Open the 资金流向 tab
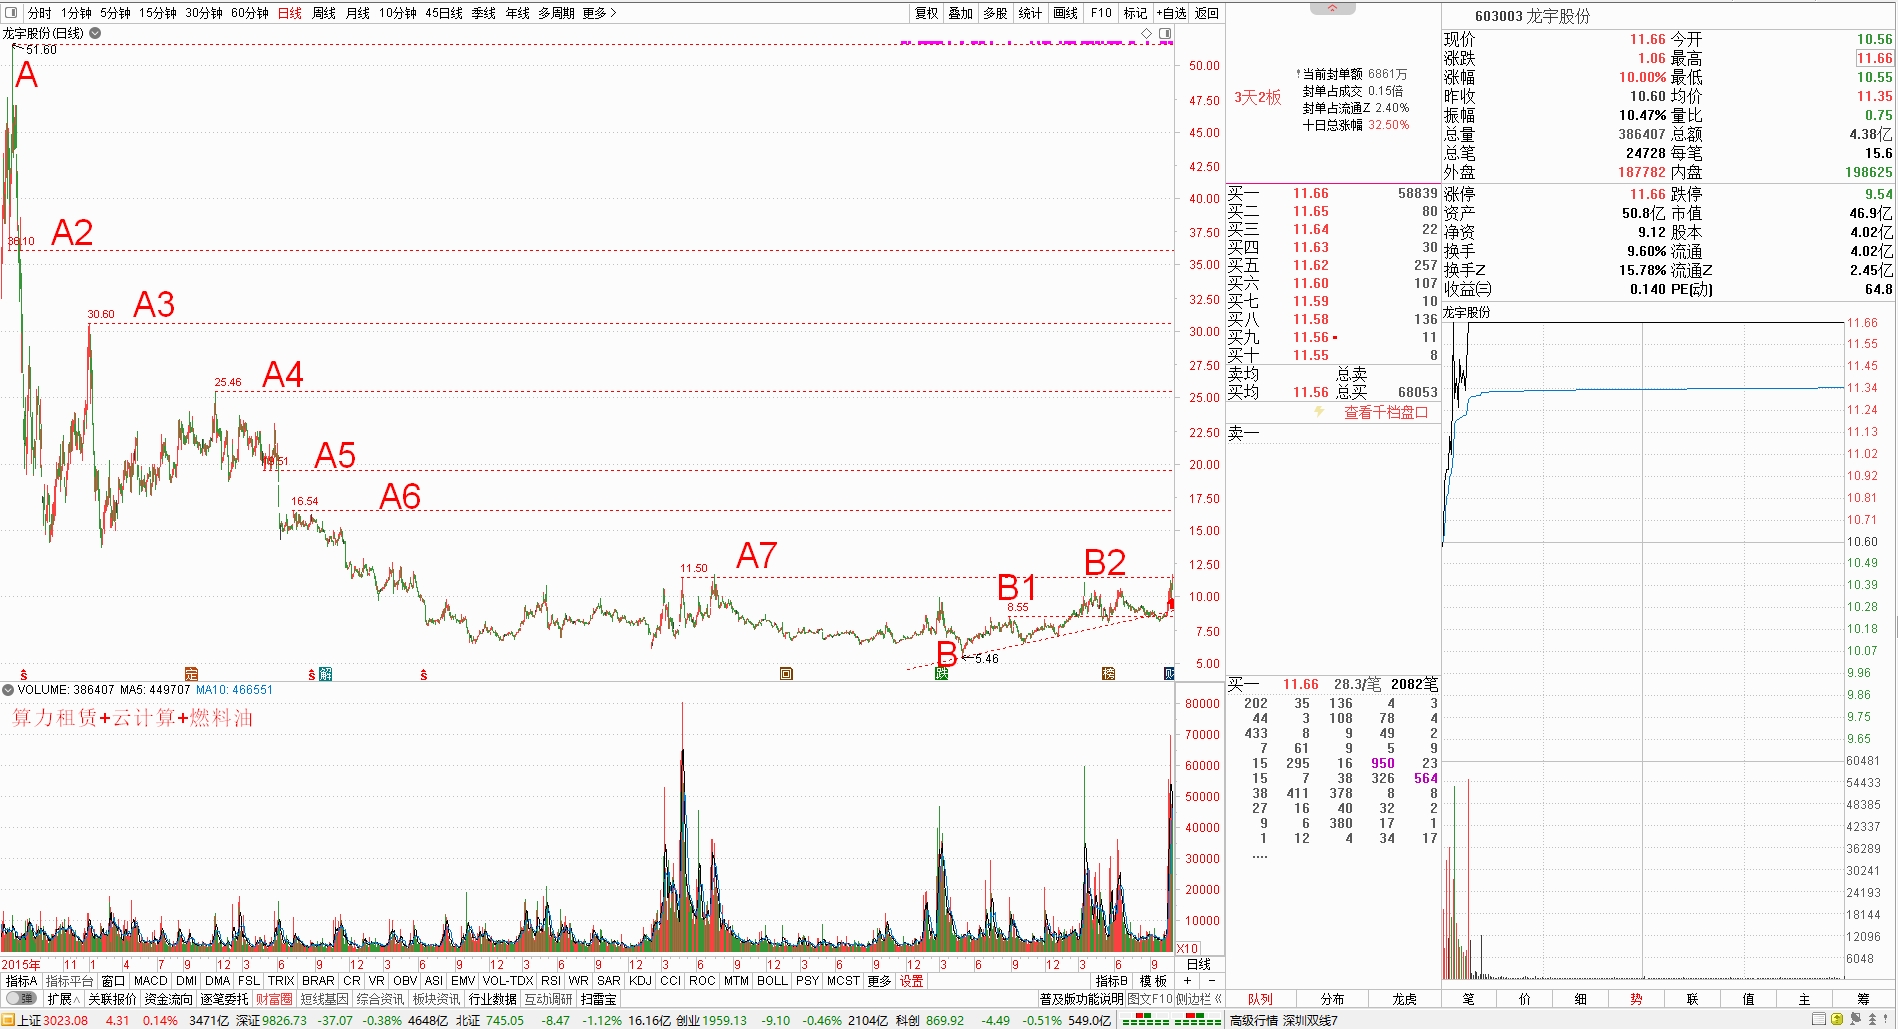 point(168,999)
